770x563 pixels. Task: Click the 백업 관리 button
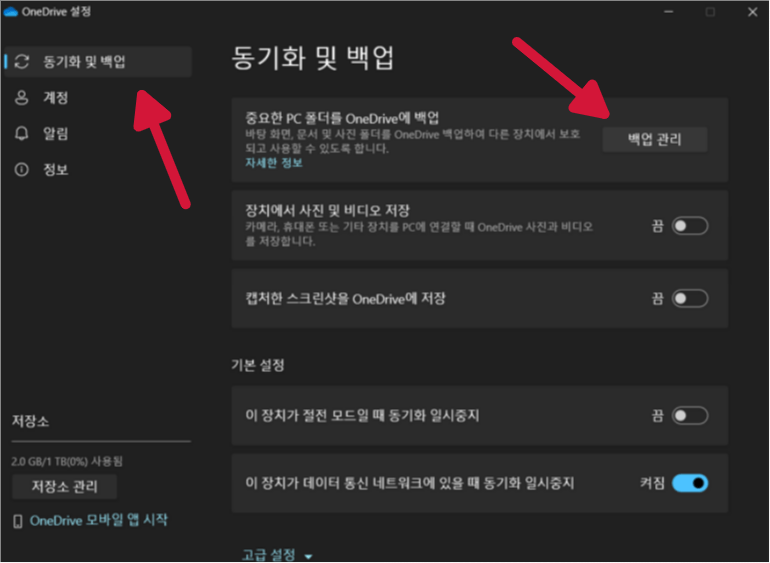coord(655,140)
